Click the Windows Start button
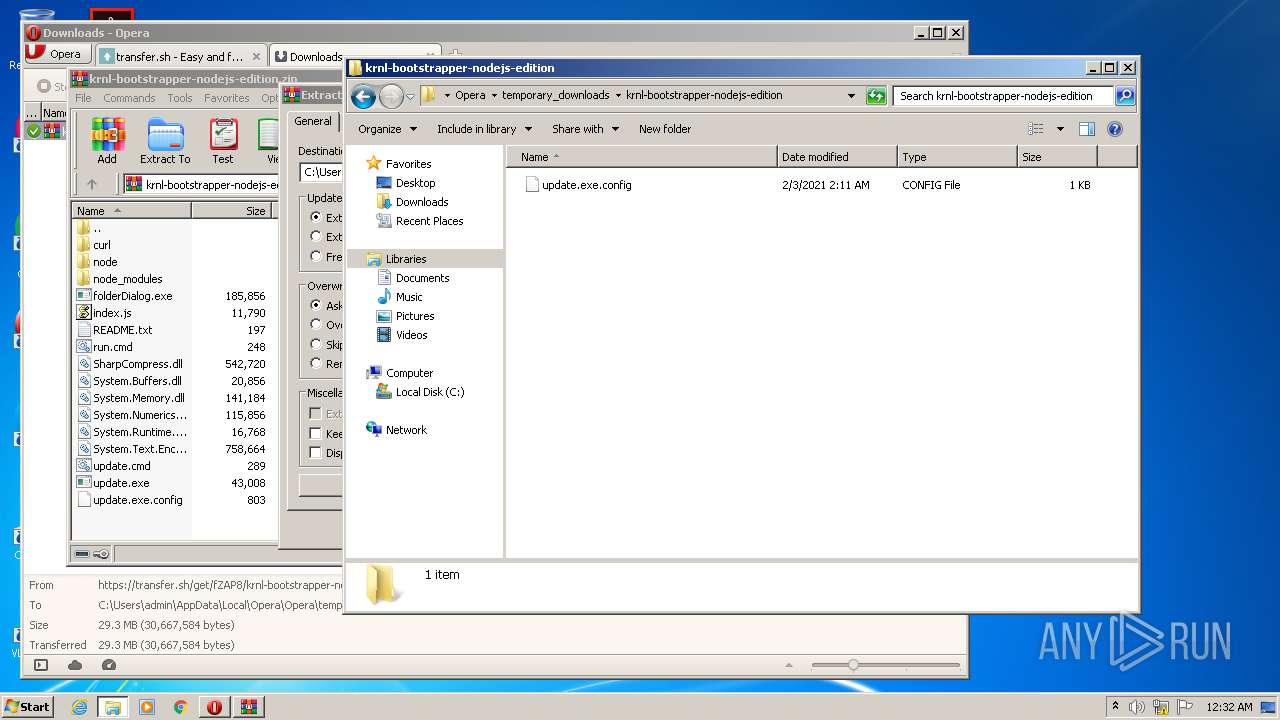This screenshot has height=720, width=1280. pyautogui.click(x=28, y=707)
